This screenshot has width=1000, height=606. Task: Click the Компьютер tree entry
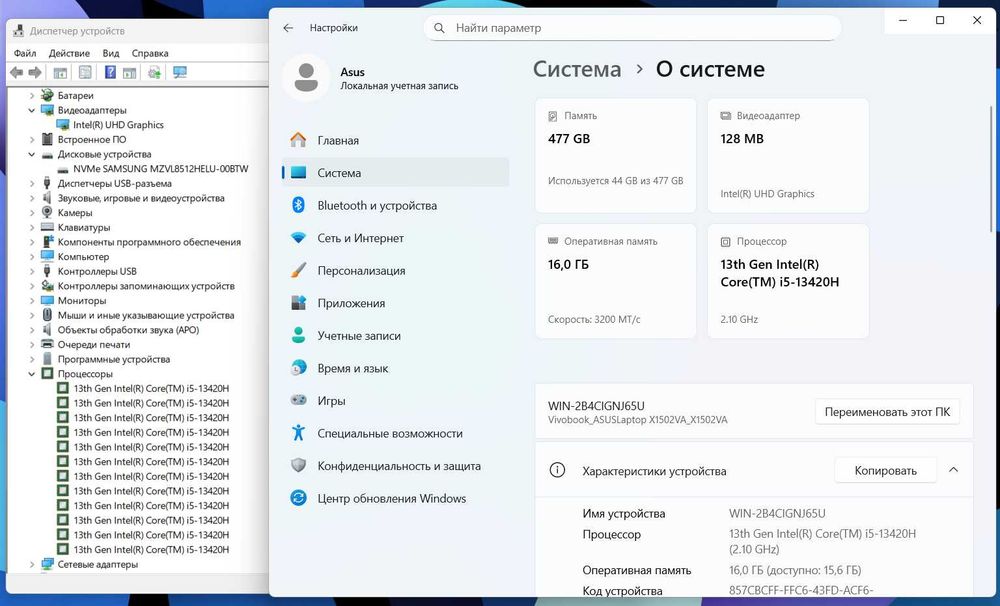point(84,257)
